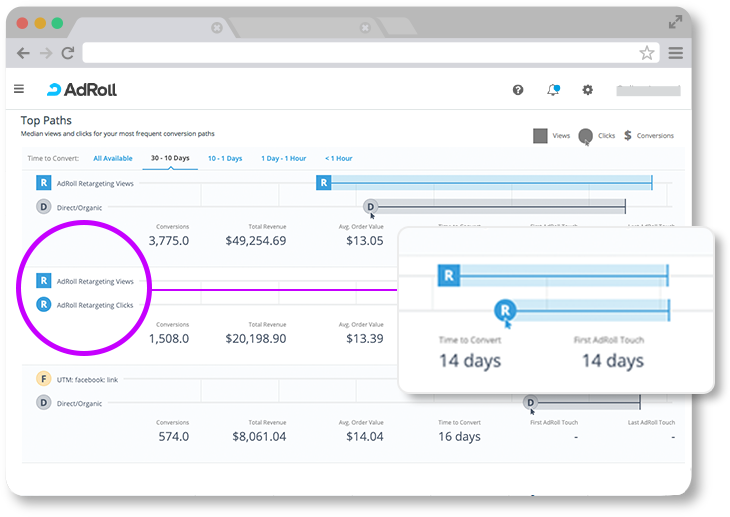The image size is (730, 517).
Task: Click the $13.39 average order value
Action: (365, 339)
